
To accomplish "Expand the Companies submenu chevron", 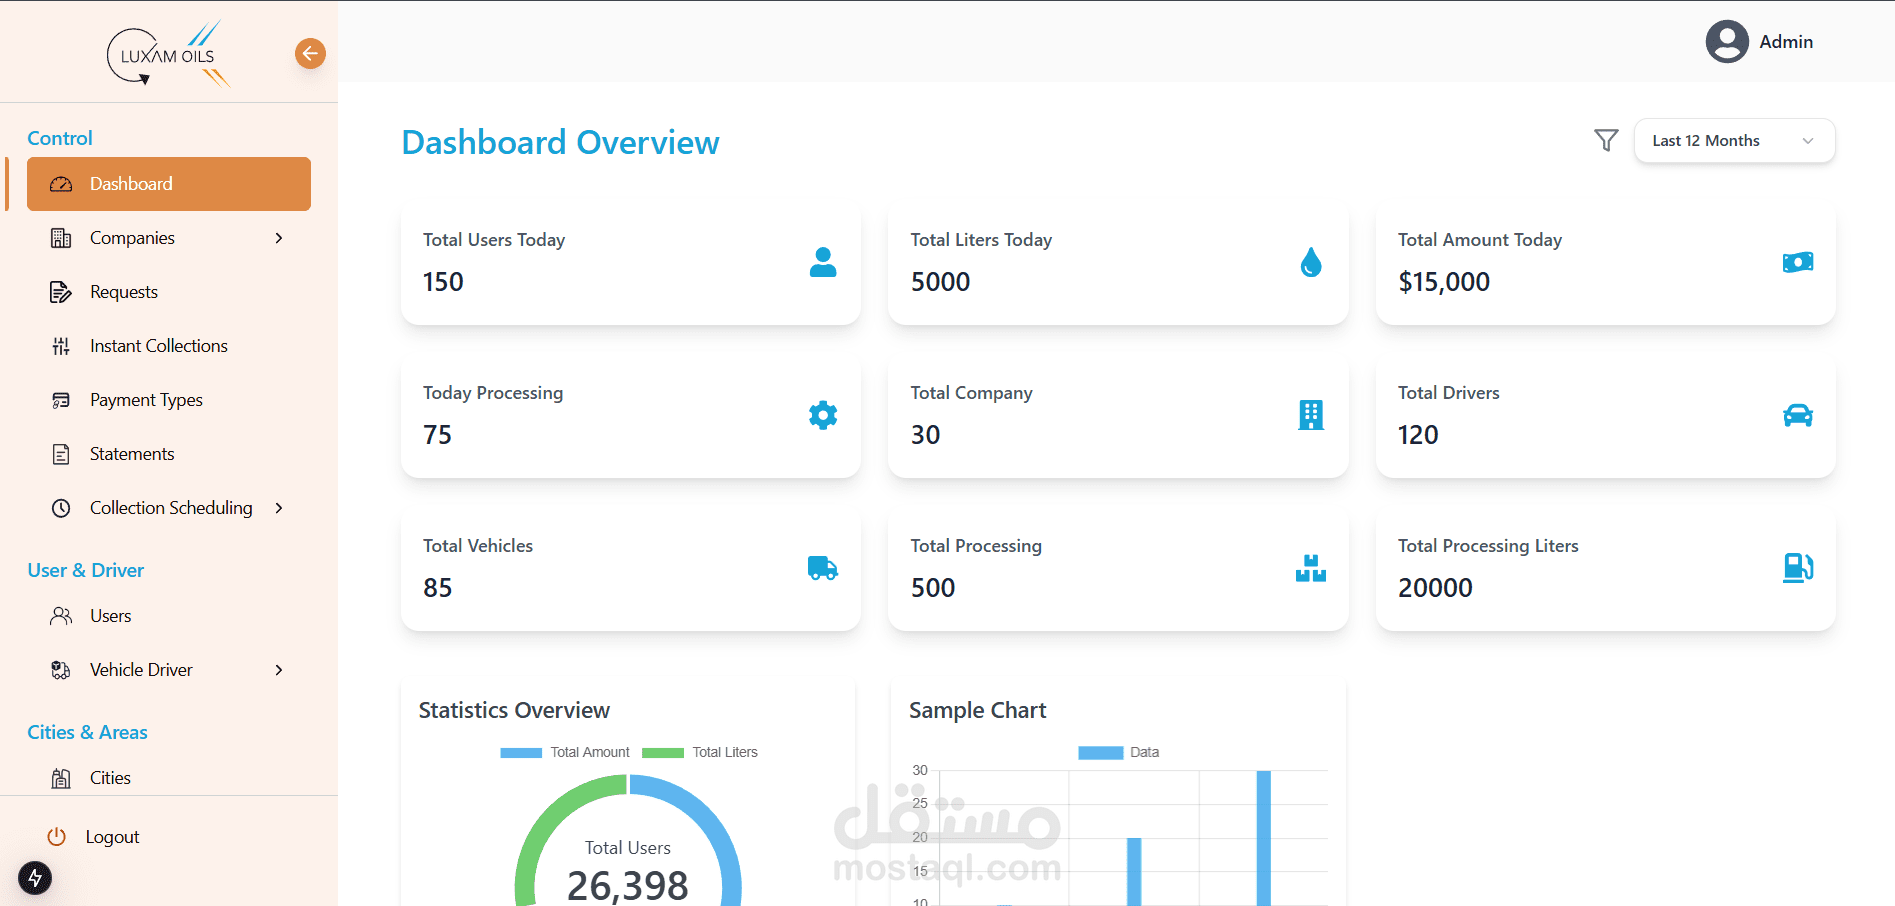I will [279, 238].
